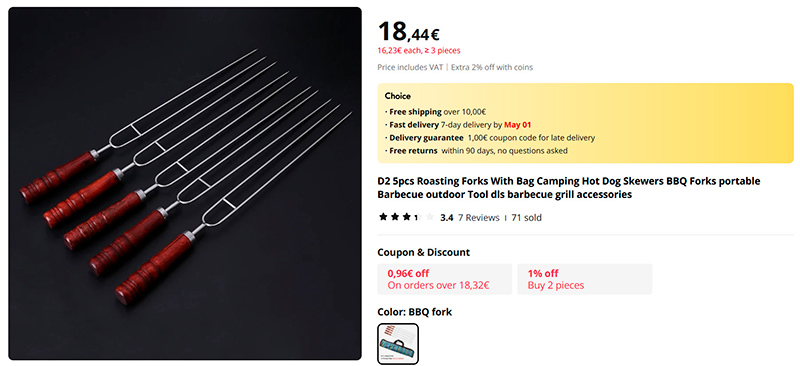Click the 18,44€ price

tap(408, 32)
